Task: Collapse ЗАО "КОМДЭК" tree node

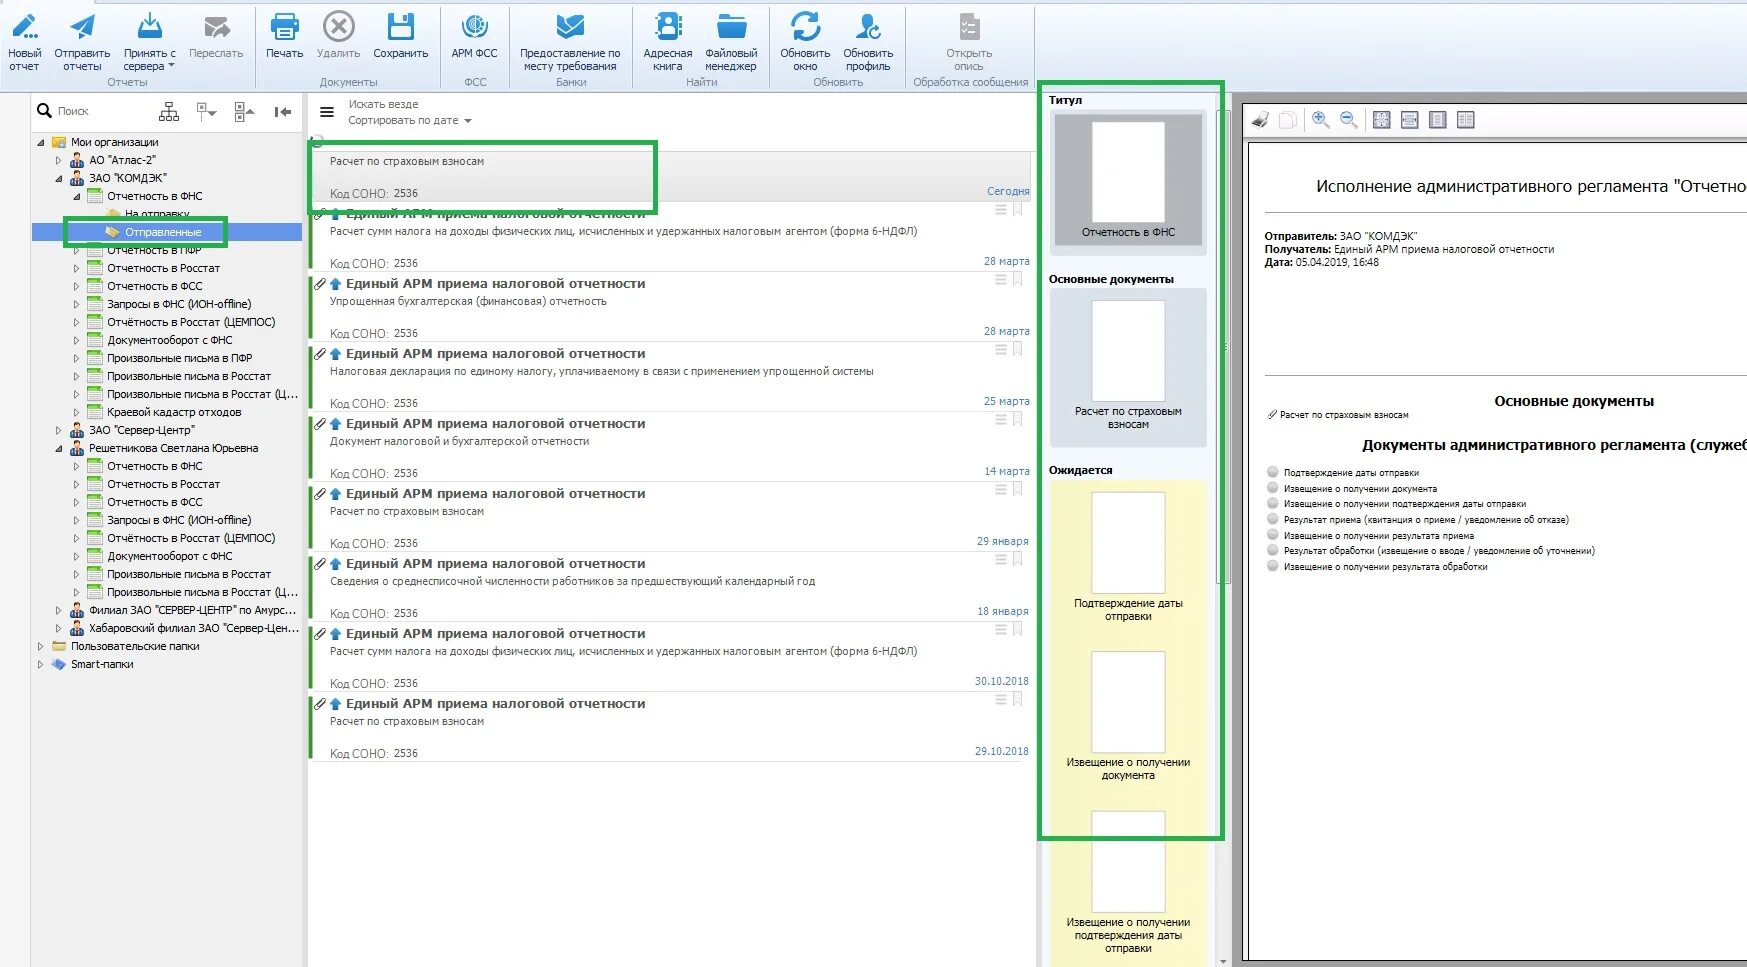Action: [59, 178]
